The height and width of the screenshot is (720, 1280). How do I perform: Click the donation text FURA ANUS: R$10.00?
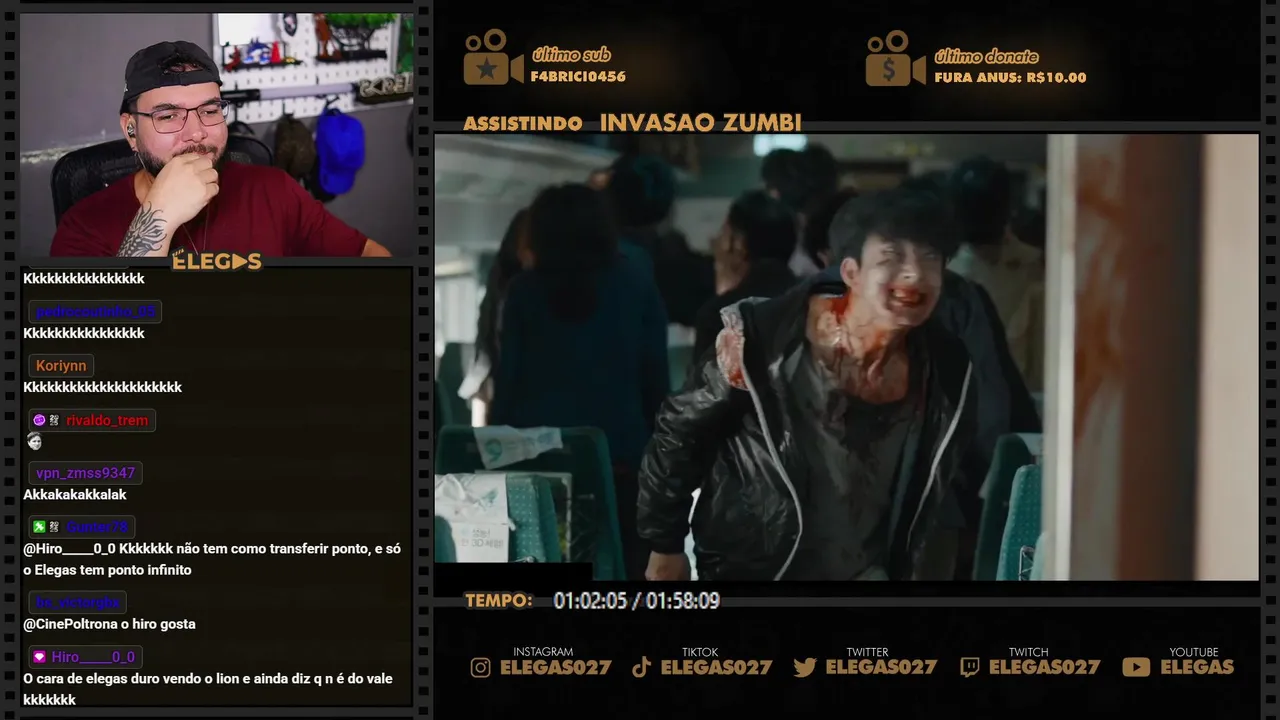click(1010, 77)
